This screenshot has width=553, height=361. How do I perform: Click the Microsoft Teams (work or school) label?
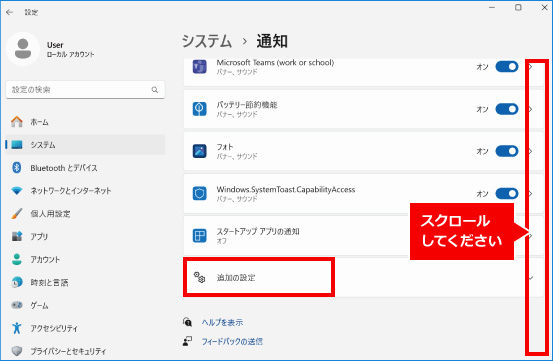(275, 62)
